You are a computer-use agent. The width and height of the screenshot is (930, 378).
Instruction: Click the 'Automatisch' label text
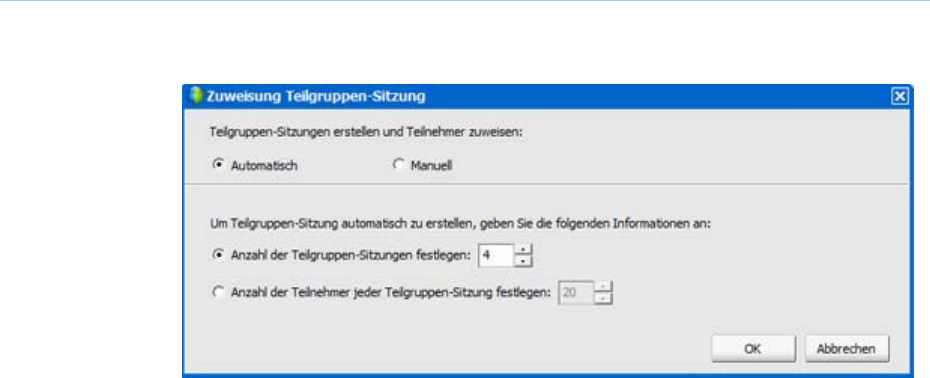[x=263, y=166]
